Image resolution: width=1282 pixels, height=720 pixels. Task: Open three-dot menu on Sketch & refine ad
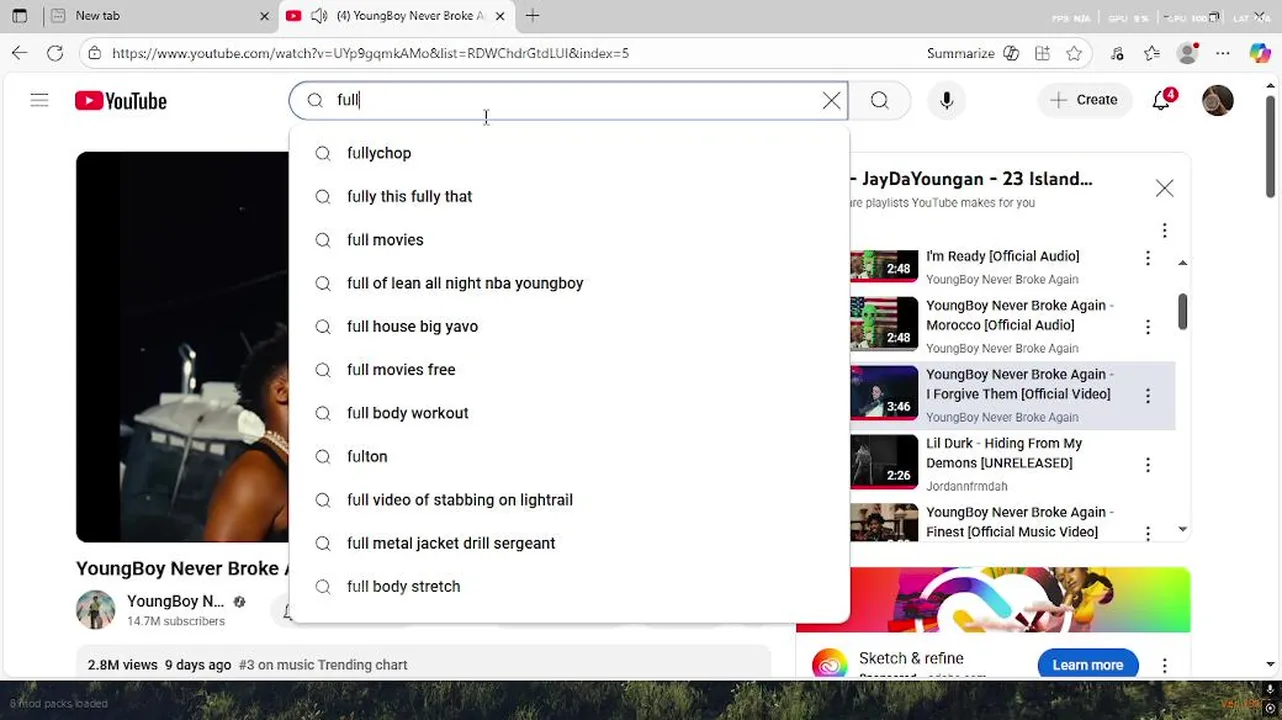tap(1165, 665)
